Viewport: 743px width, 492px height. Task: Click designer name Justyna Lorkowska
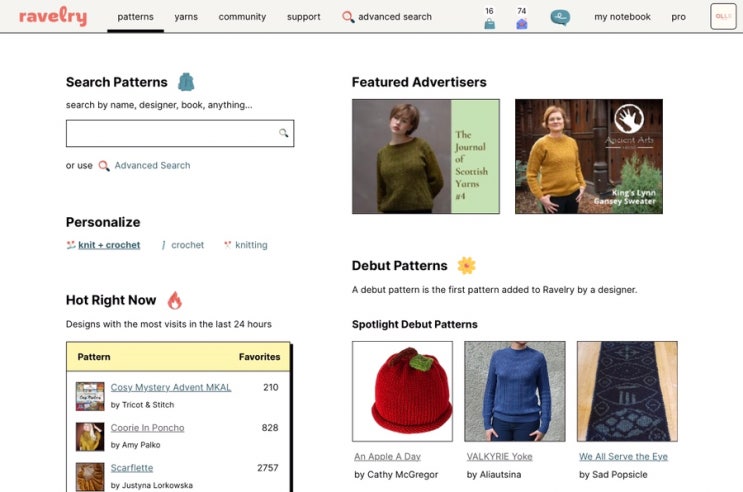157,485
